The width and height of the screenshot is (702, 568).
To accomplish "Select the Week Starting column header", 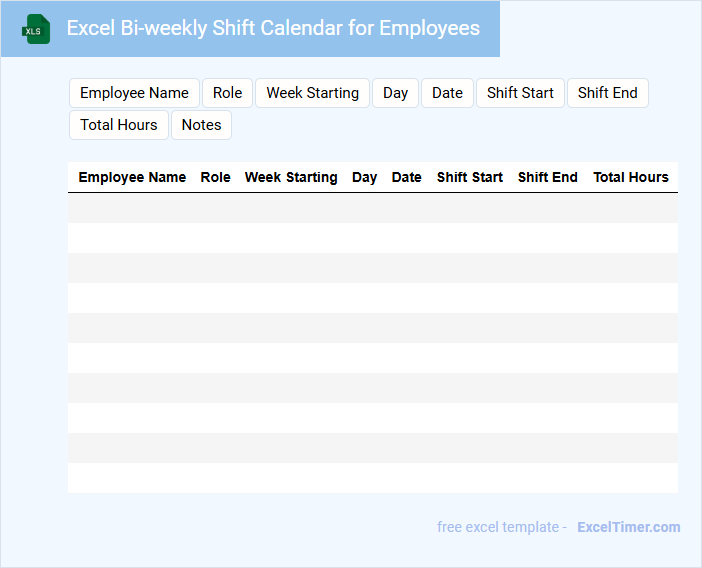I will (x=291, y=177).
